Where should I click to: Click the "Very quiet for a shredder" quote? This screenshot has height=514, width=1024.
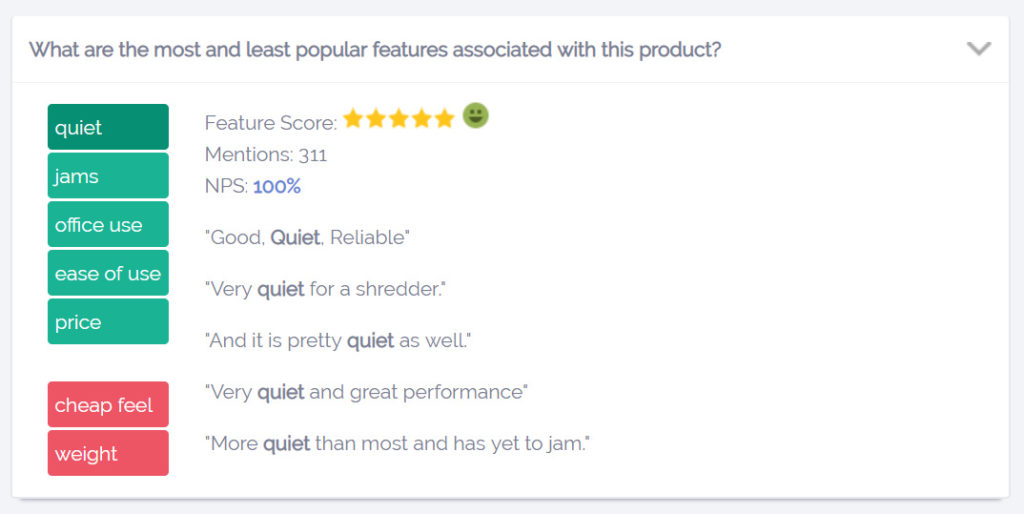coord(325,289)
